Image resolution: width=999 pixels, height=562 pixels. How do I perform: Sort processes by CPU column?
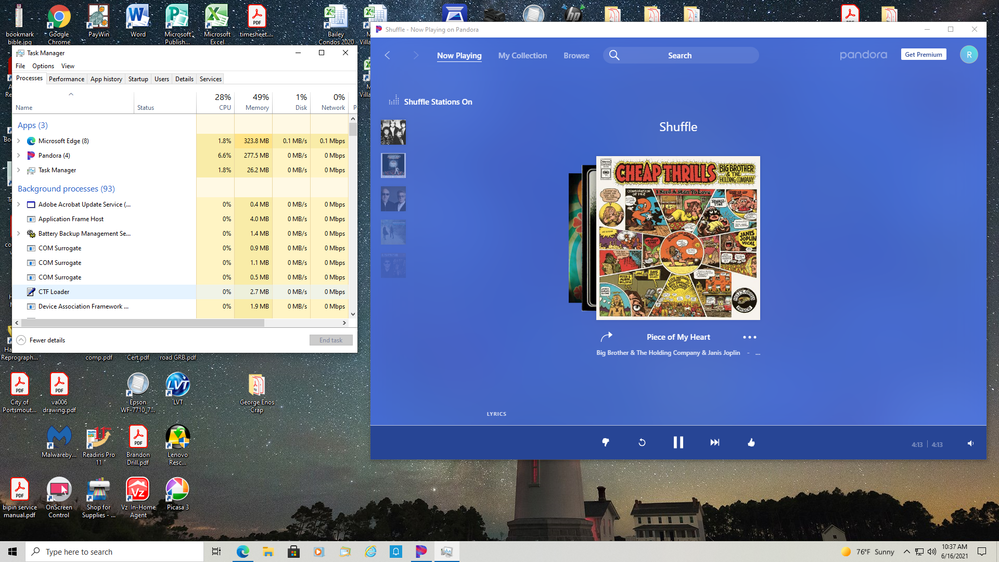coord(215,101)
